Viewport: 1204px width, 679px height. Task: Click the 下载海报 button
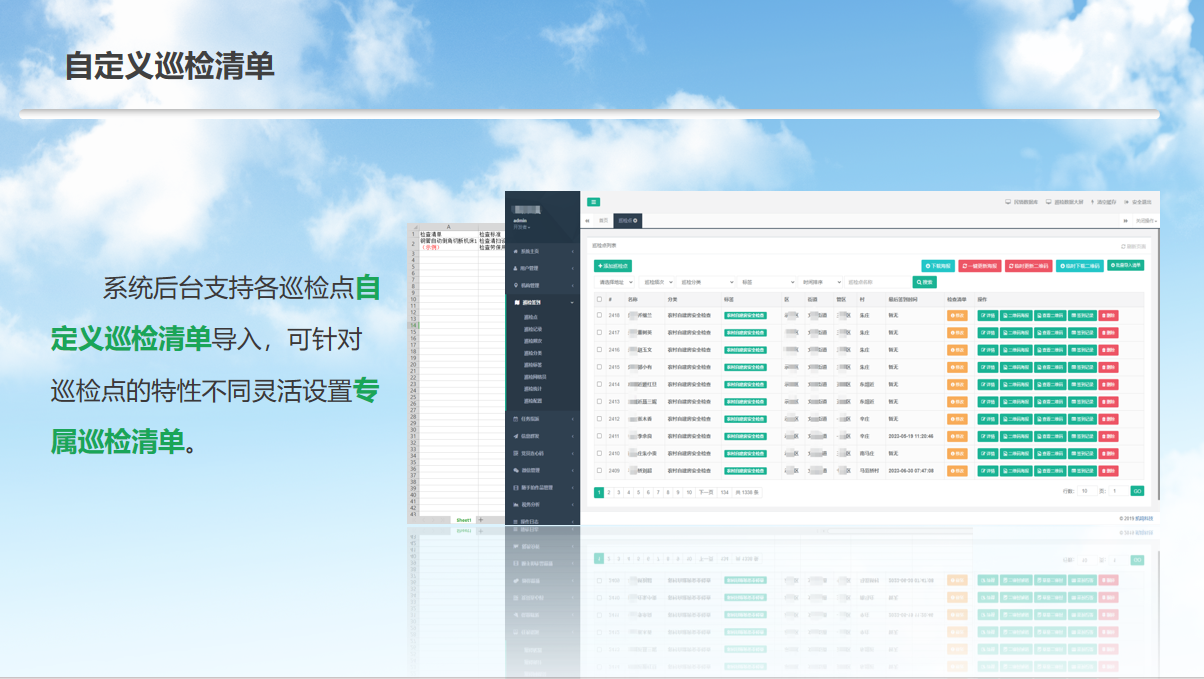[938, 266]
